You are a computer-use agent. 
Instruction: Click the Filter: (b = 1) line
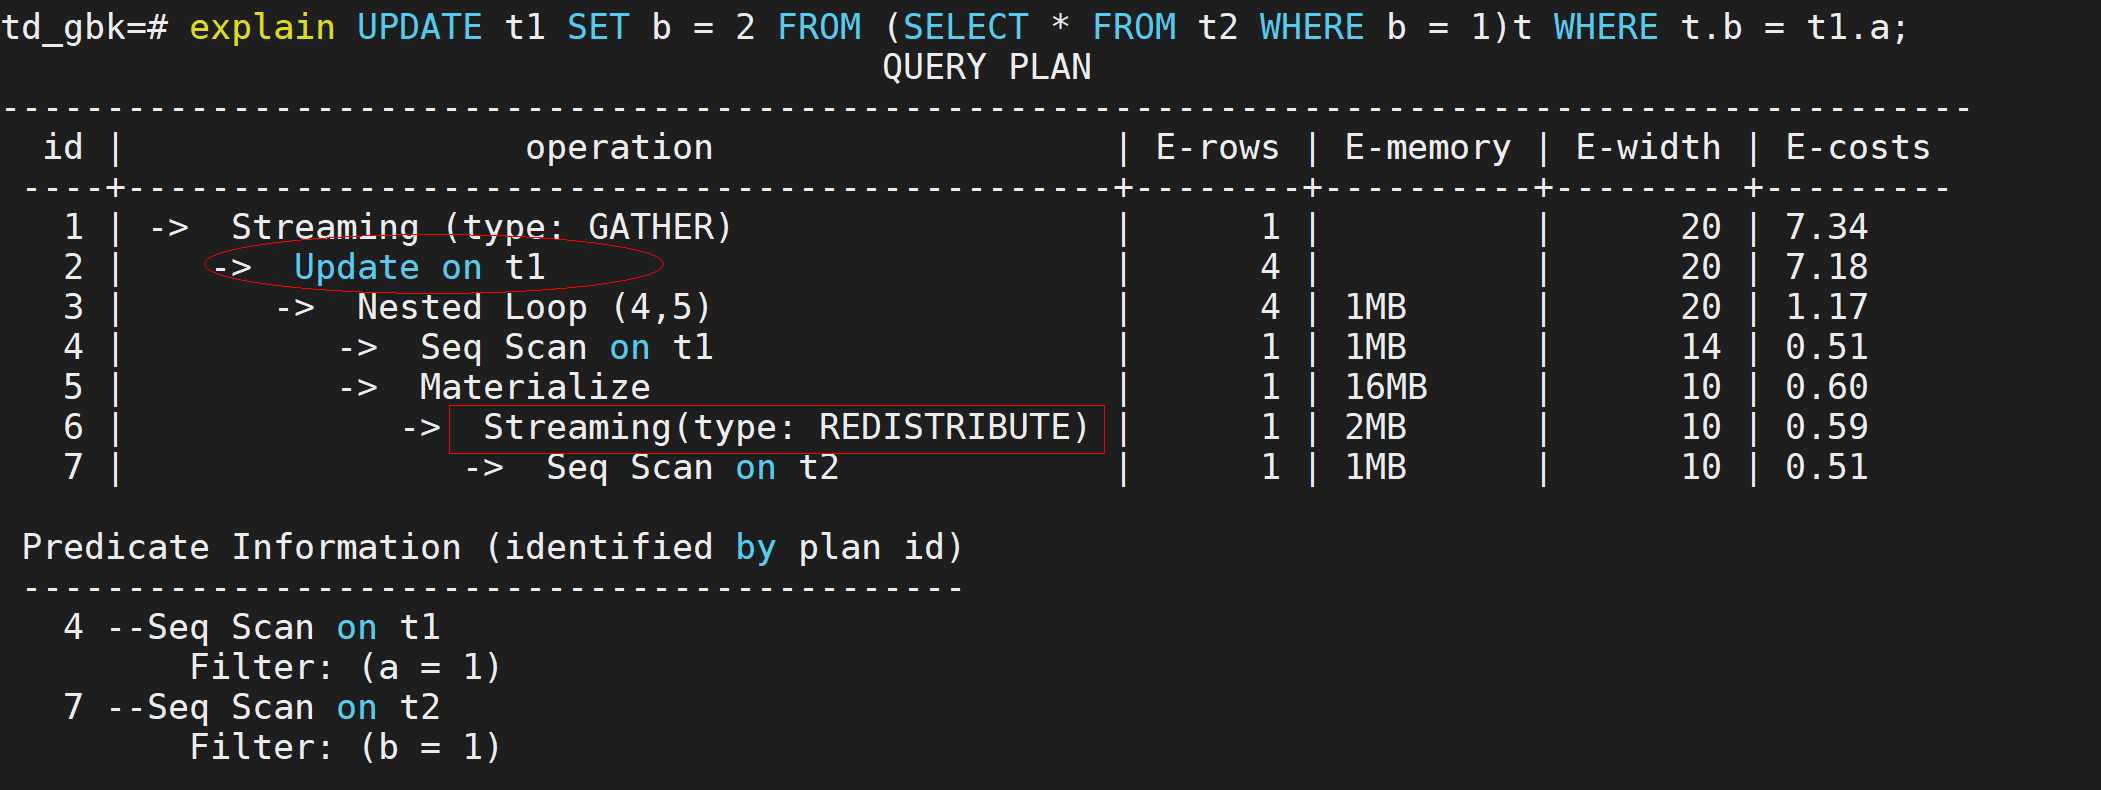(345, 748)
